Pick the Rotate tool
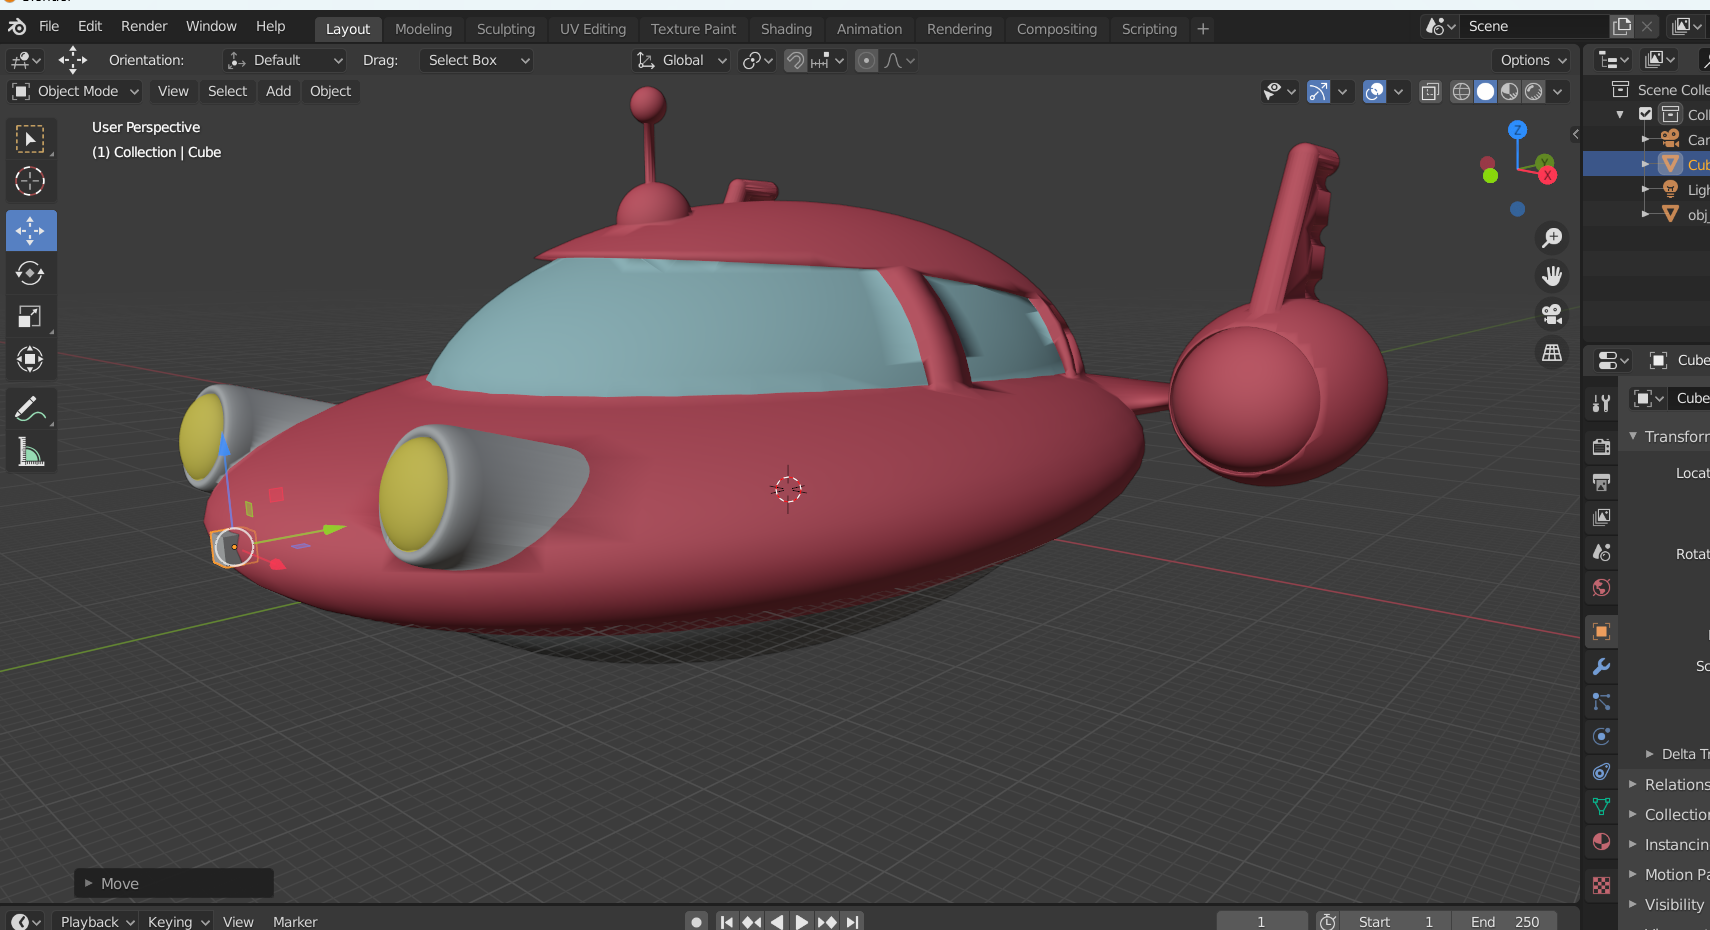The image size is (1710, 930). pyautogui.click(x=30, y=273)
